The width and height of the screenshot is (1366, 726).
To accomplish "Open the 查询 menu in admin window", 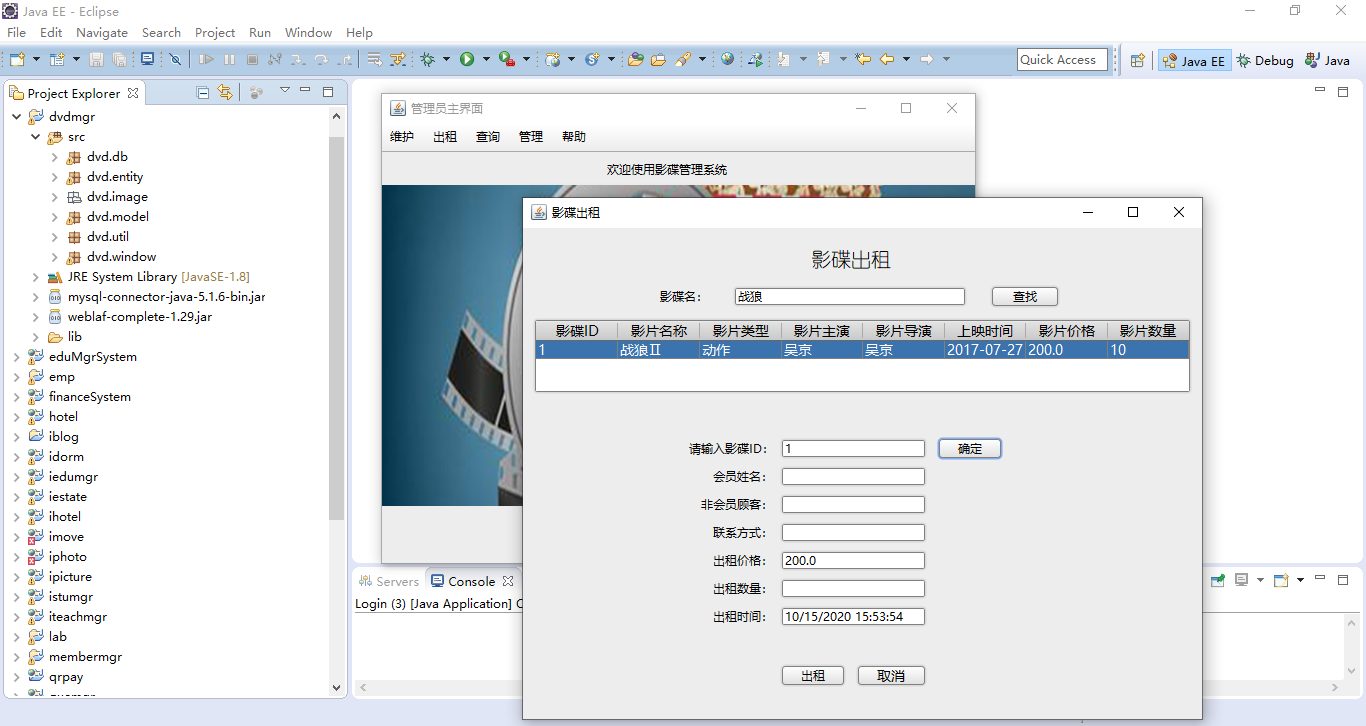I will tap(488, 137).
